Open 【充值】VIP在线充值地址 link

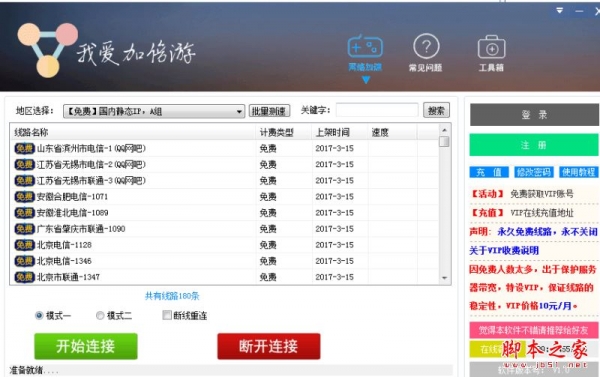pos(522,213)
